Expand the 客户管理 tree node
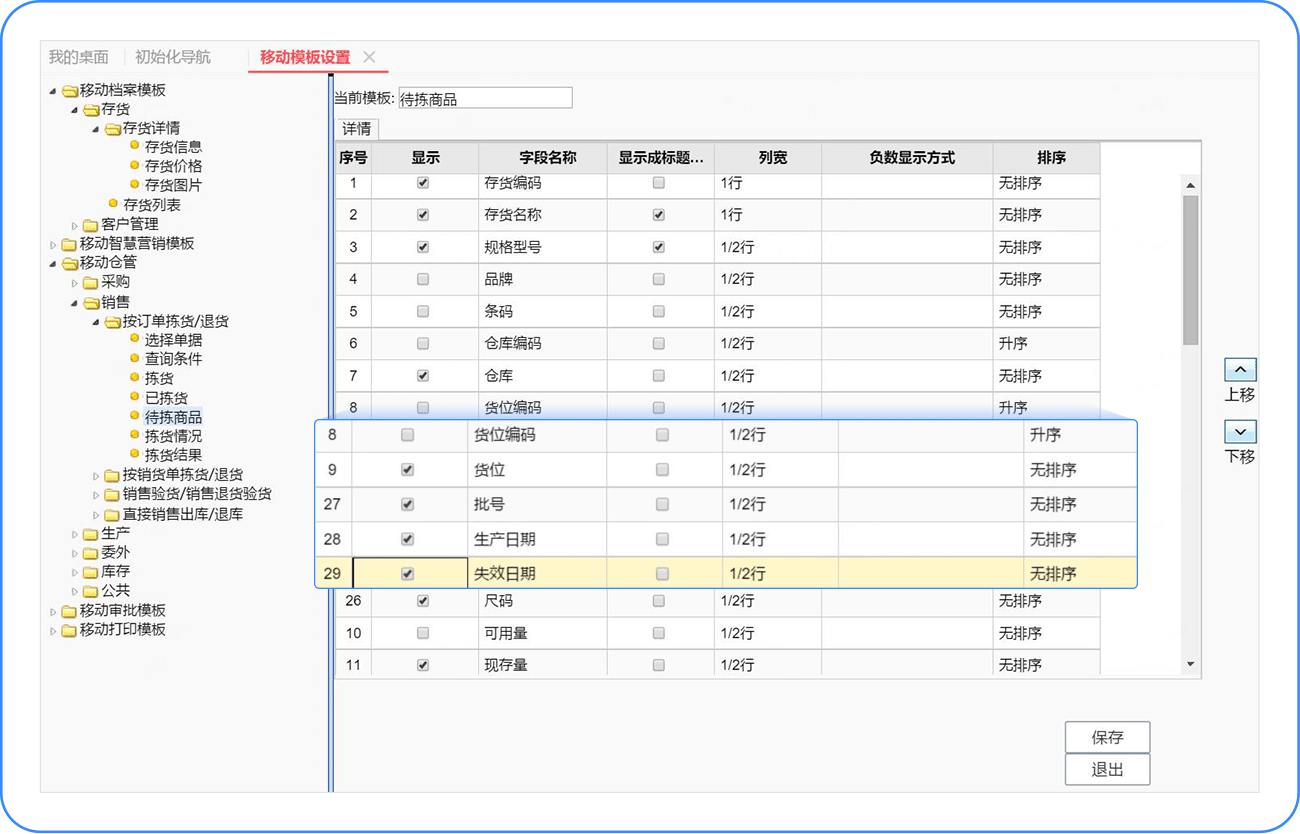 (x=75, y=225)
